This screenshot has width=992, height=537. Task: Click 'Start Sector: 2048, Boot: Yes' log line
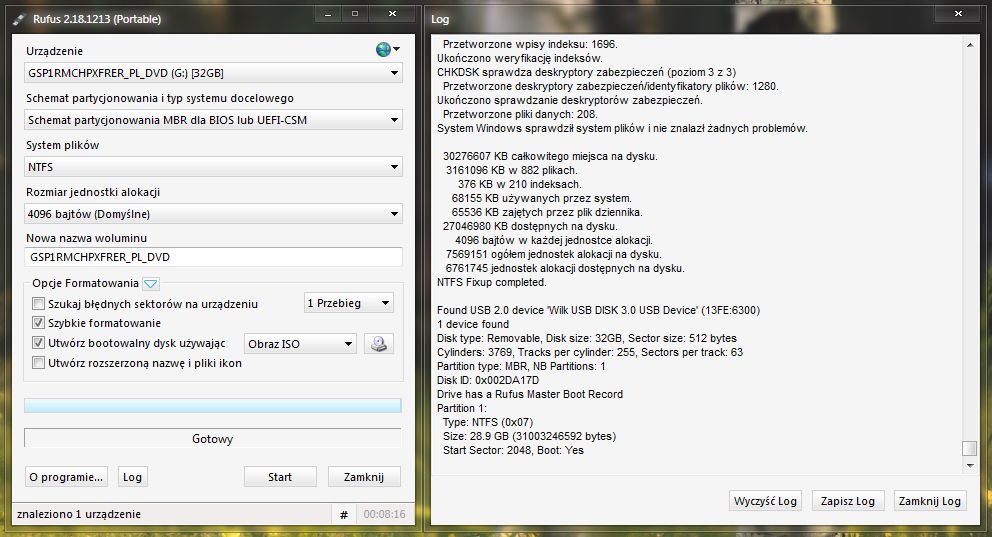coord(513,450)
